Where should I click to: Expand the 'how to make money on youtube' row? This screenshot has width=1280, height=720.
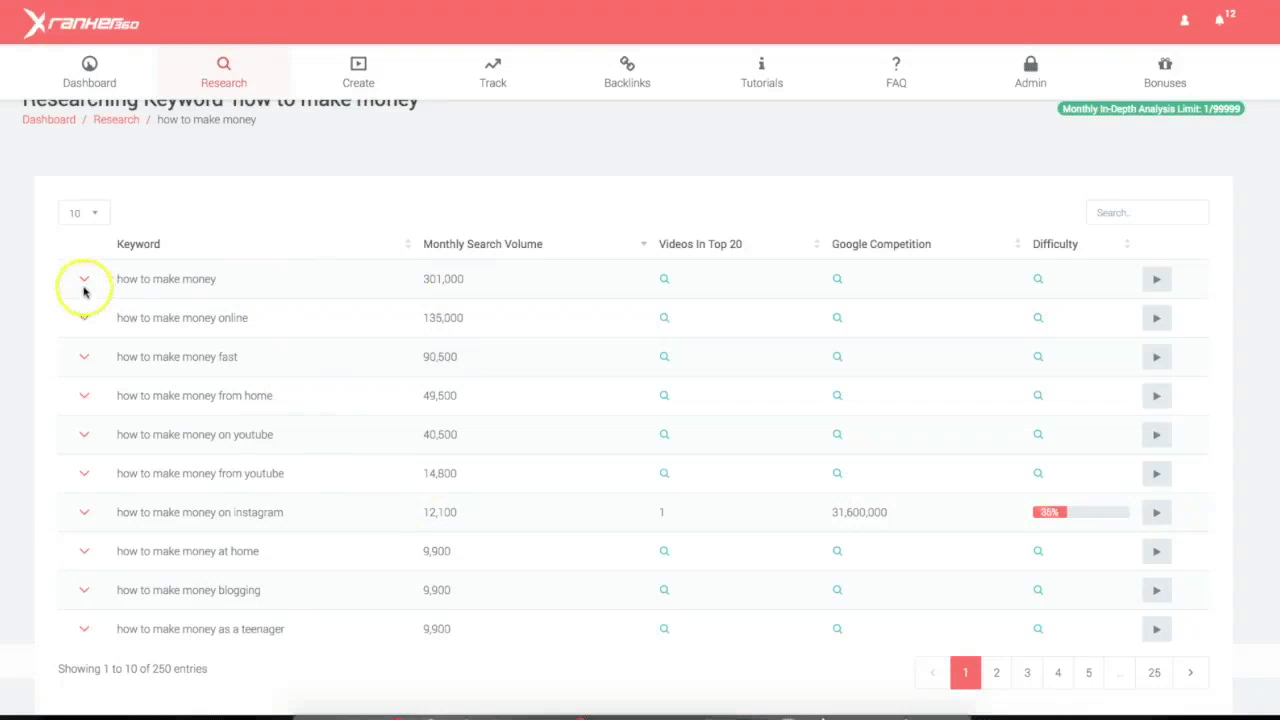tap(84, 435)
